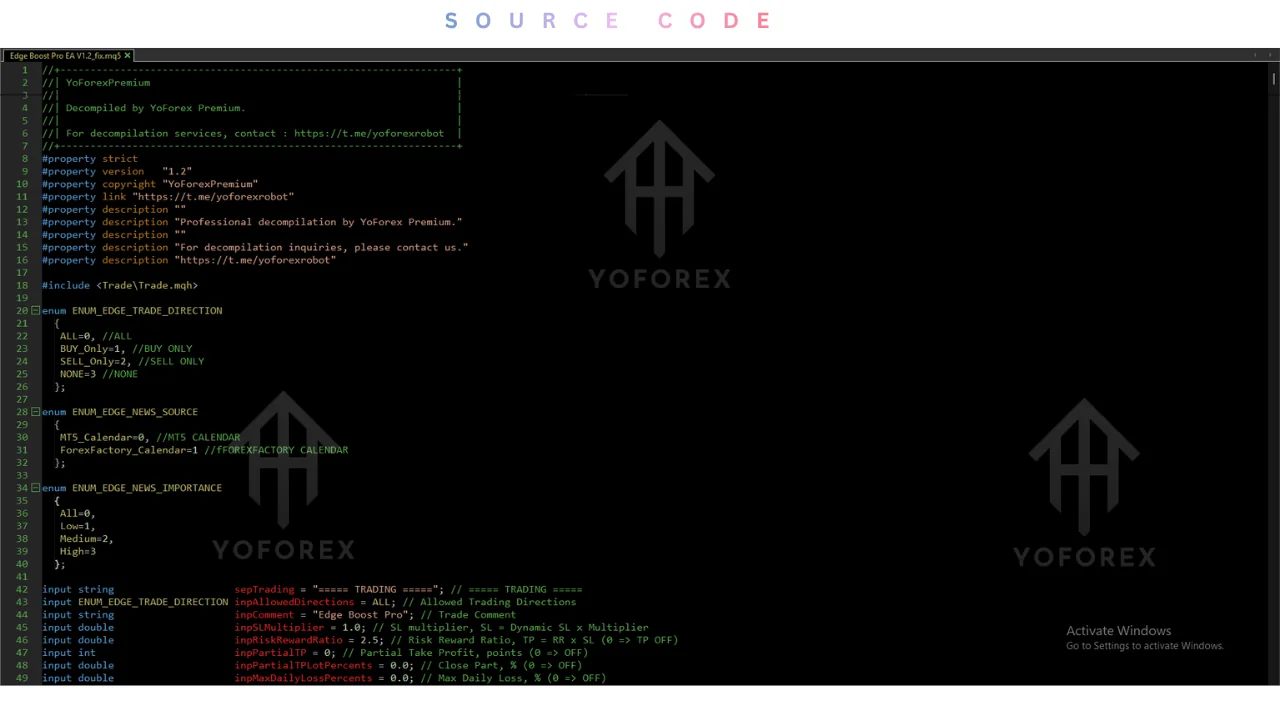This screenshot has width=1280, height=720.
Task: Click the property link "https://t.me/yoforexrobot" string
Action: tap(213, 197)
